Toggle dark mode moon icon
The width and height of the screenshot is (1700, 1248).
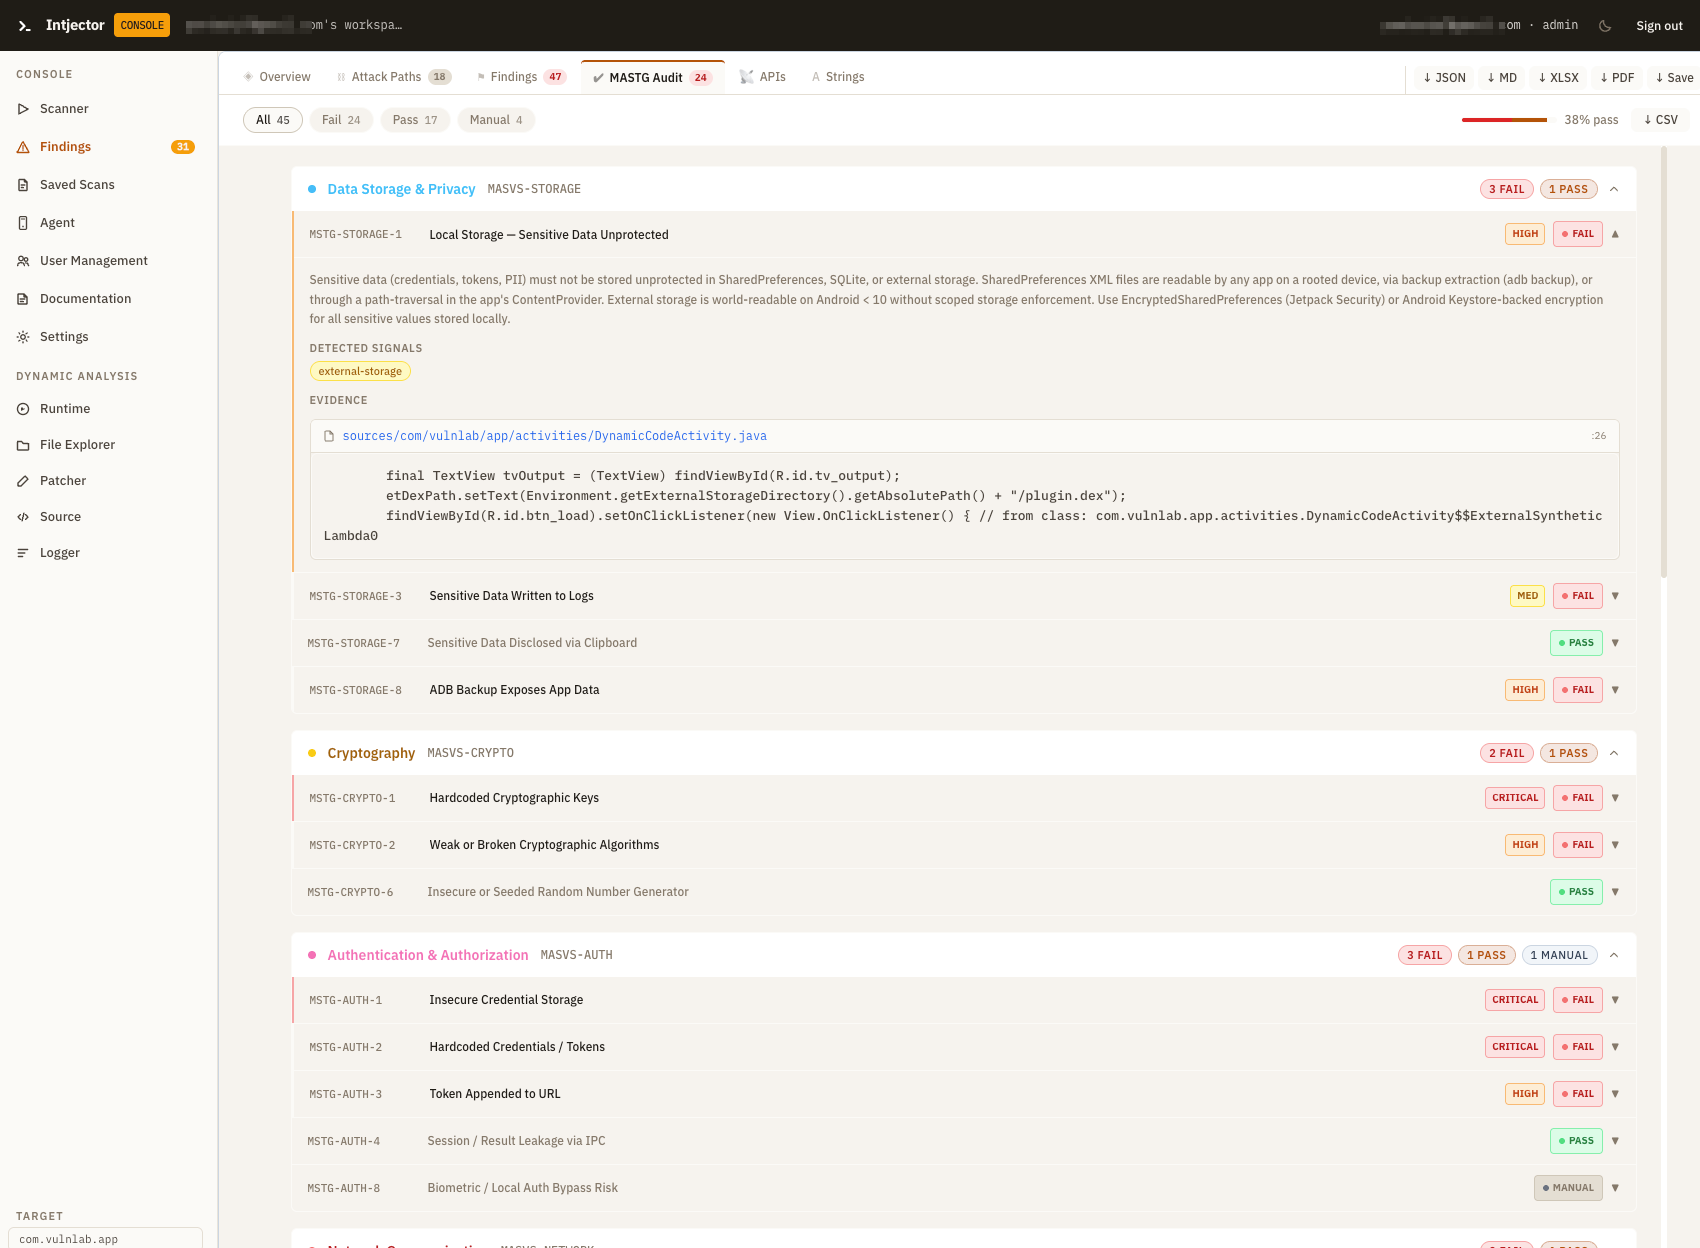pyautogui.click(x=1605, y=26)
